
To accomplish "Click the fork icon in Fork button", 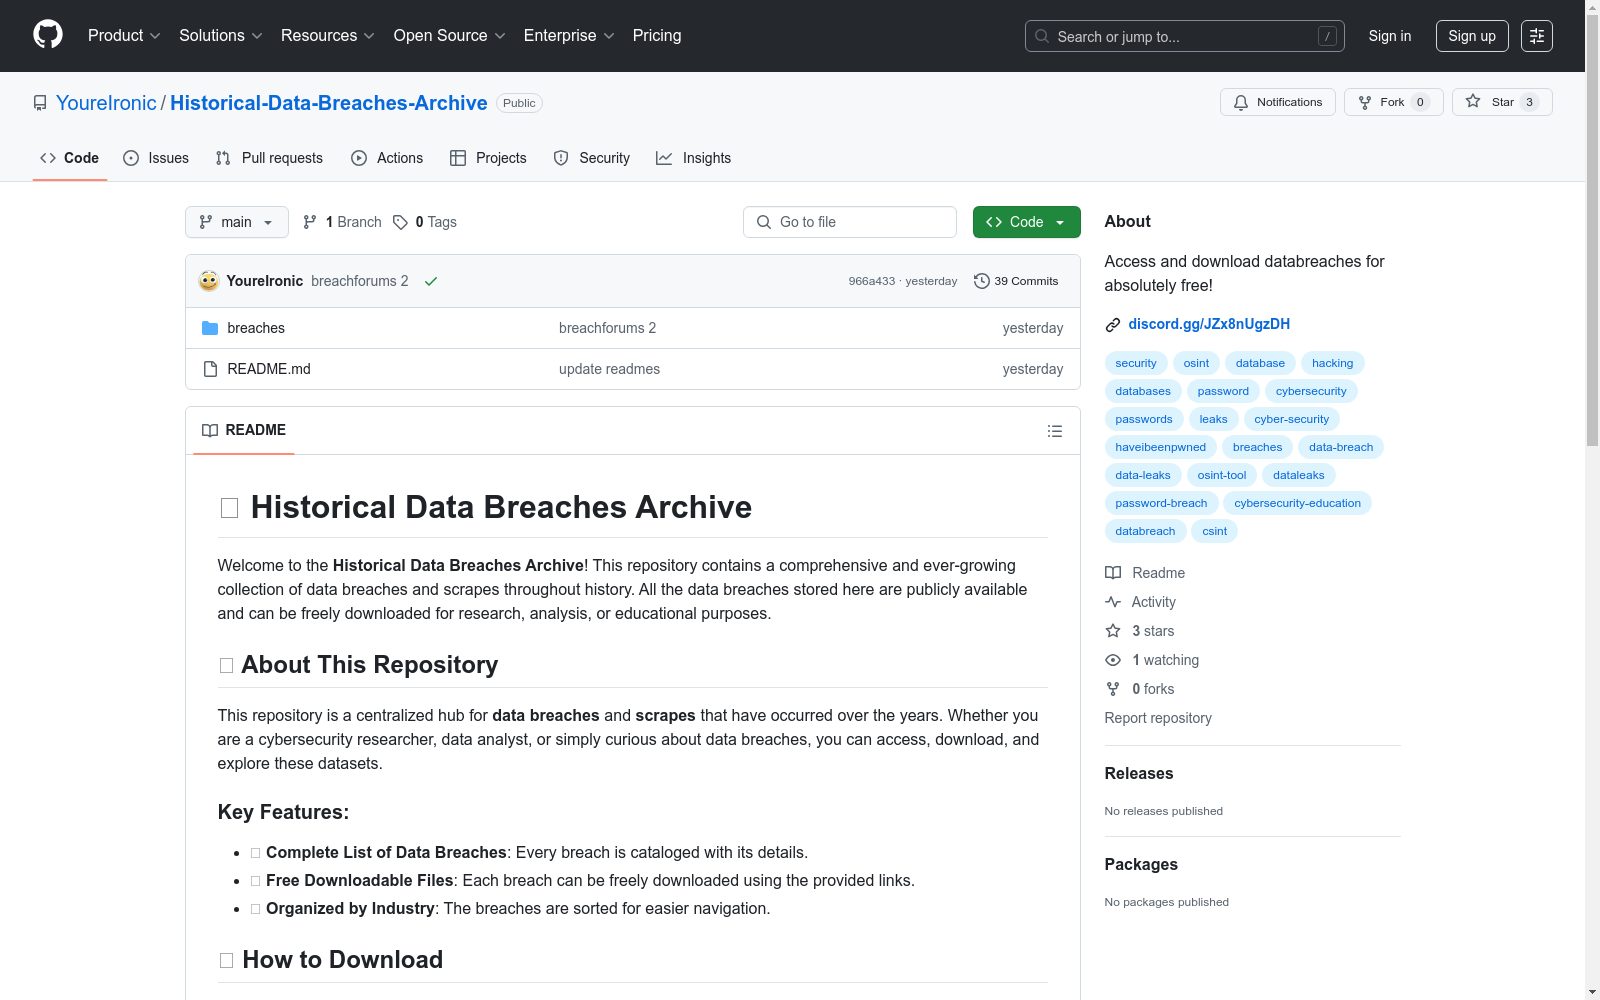I will (x=1365, y=102).
